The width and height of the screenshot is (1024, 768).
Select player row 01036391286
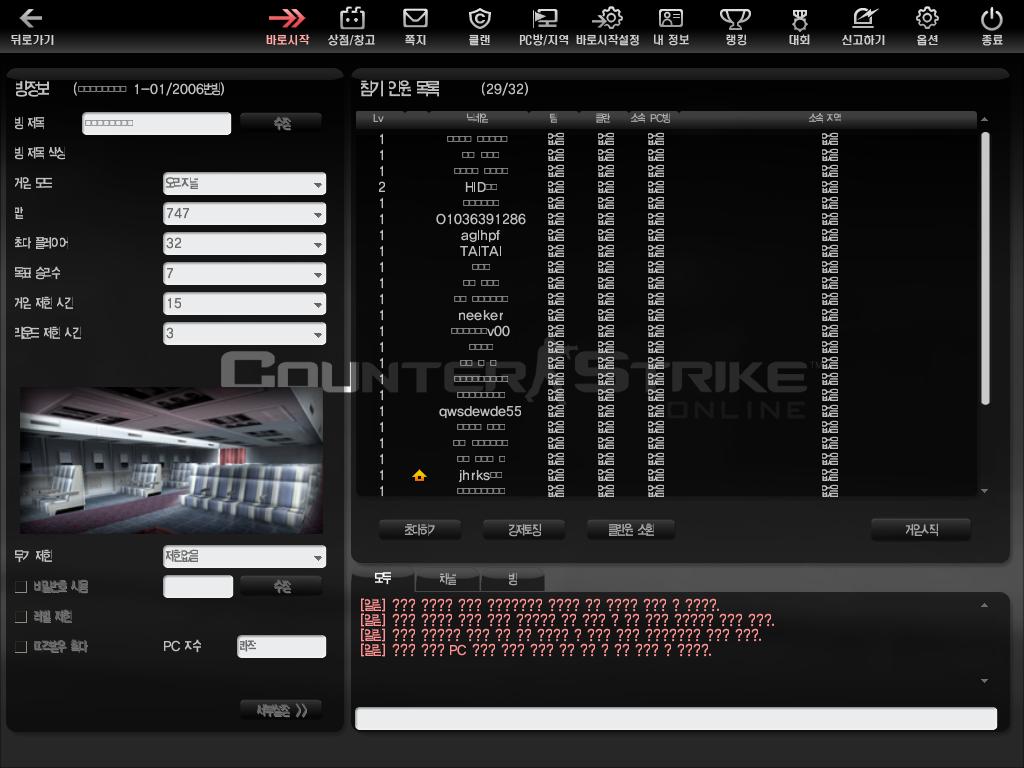click(666, 219)
